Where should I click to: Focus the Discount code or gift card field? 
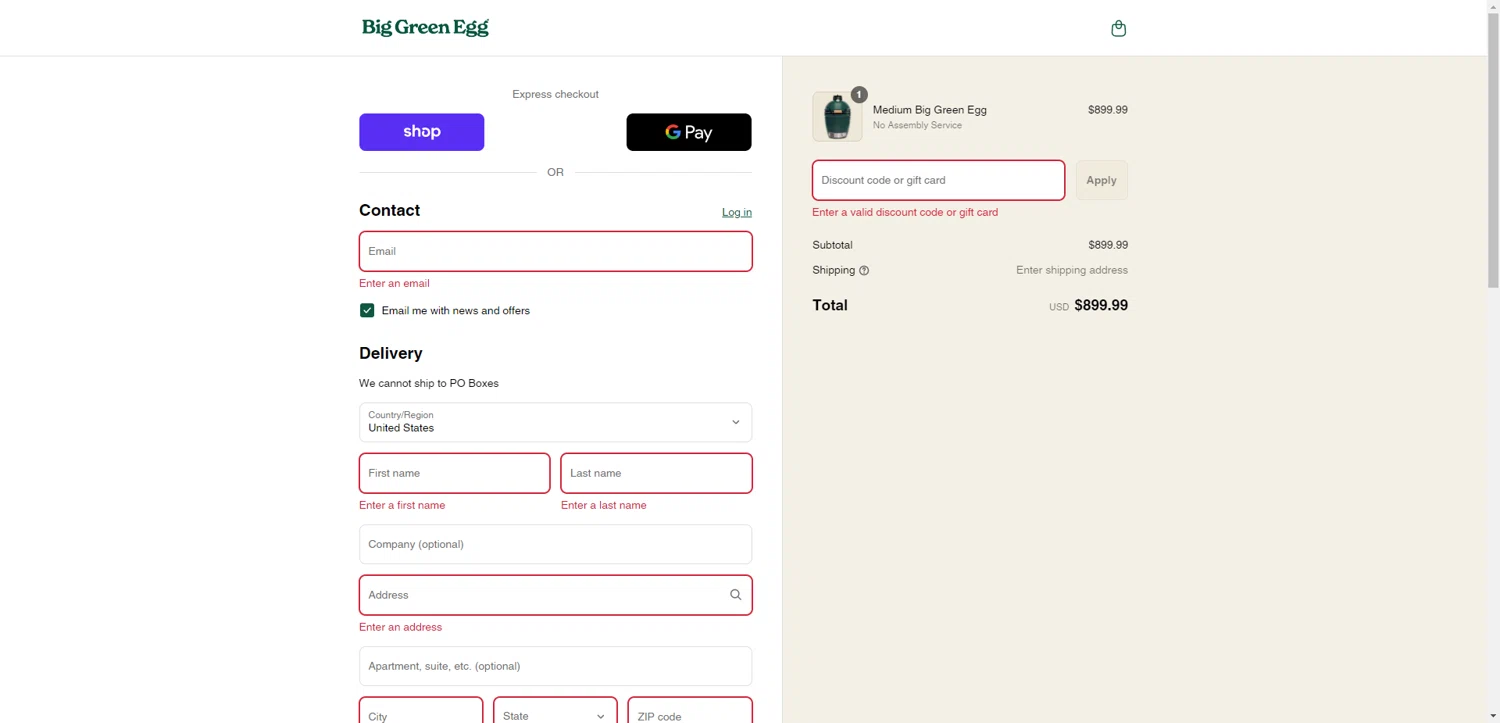938,180
